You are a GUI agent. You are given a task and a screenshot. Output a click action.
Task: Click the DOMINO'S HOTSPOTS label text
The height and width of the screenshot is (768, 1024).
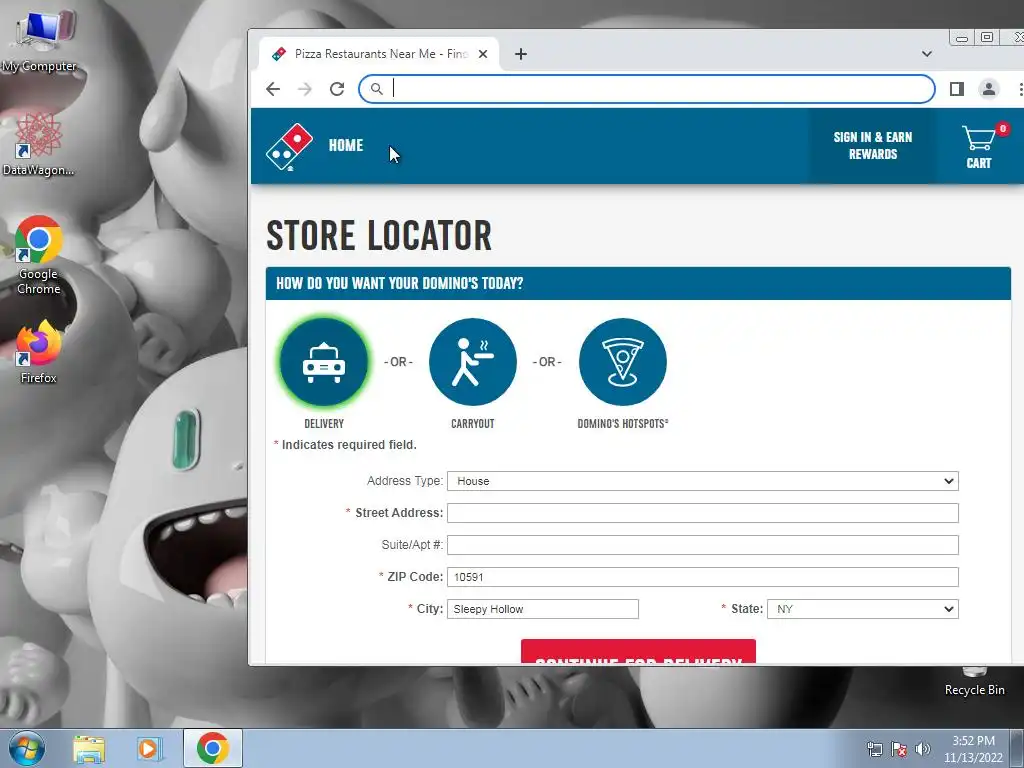(622, 424)
